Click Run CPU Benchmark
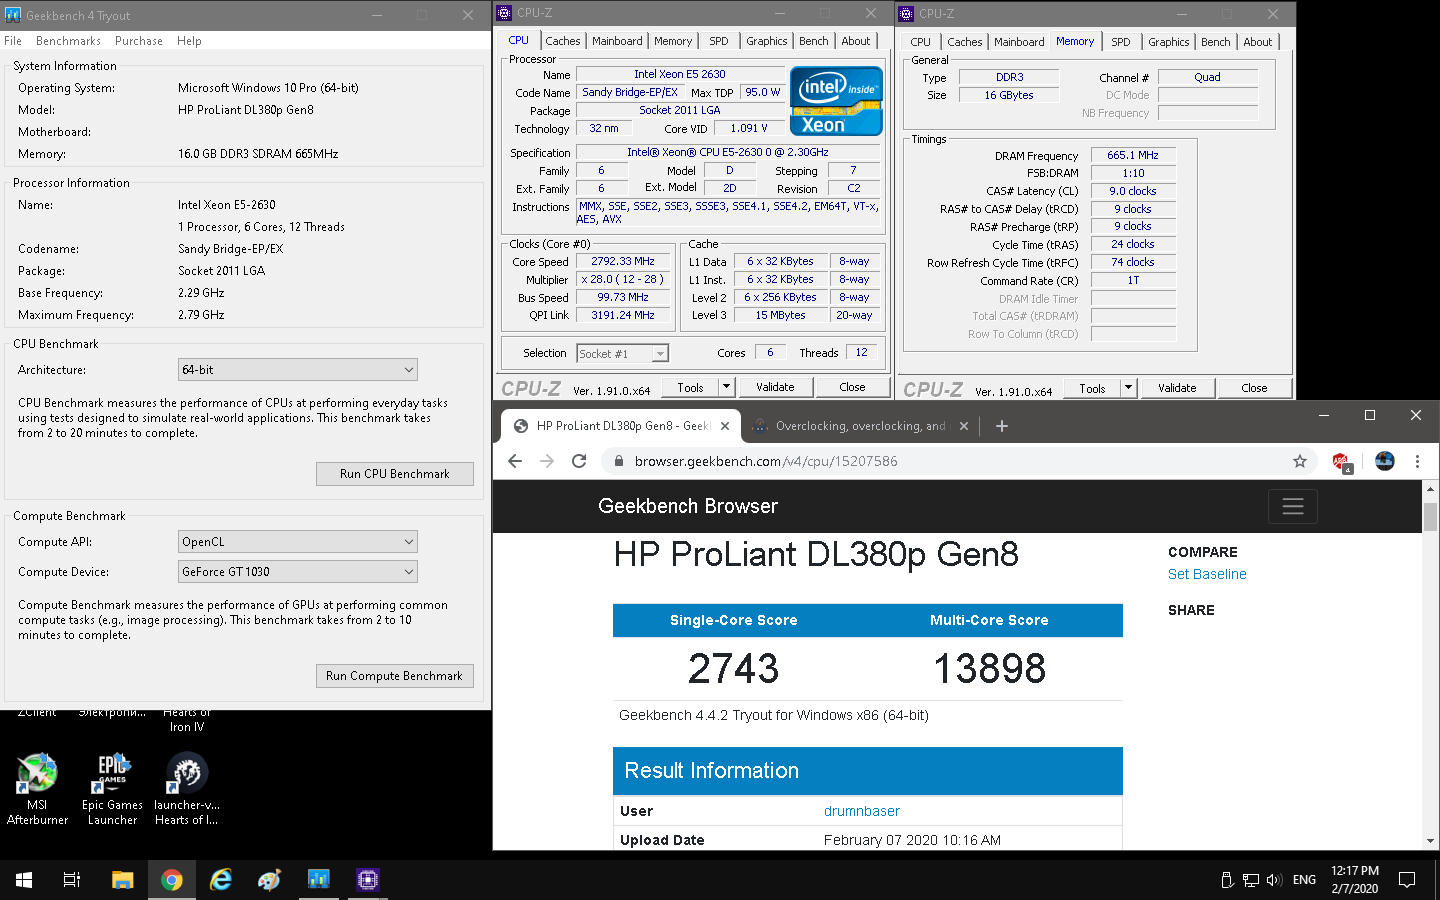Image resolution: width=1440 pixels, height=900 pixels. pos(394,474)
